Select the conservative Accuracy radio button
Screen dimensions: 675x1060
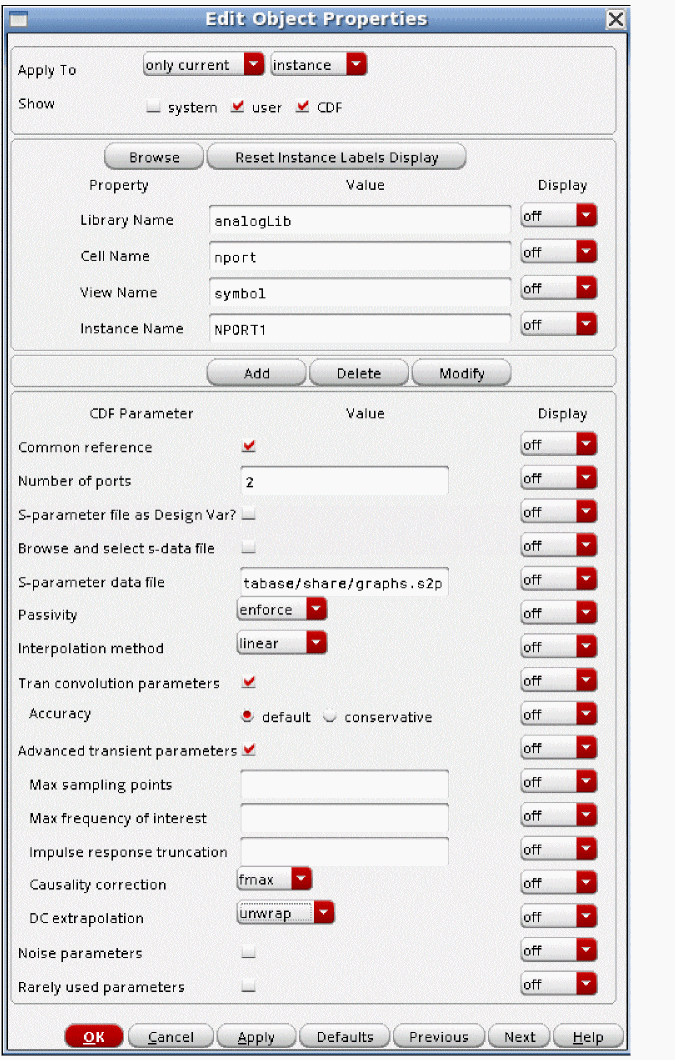(331, 717)
